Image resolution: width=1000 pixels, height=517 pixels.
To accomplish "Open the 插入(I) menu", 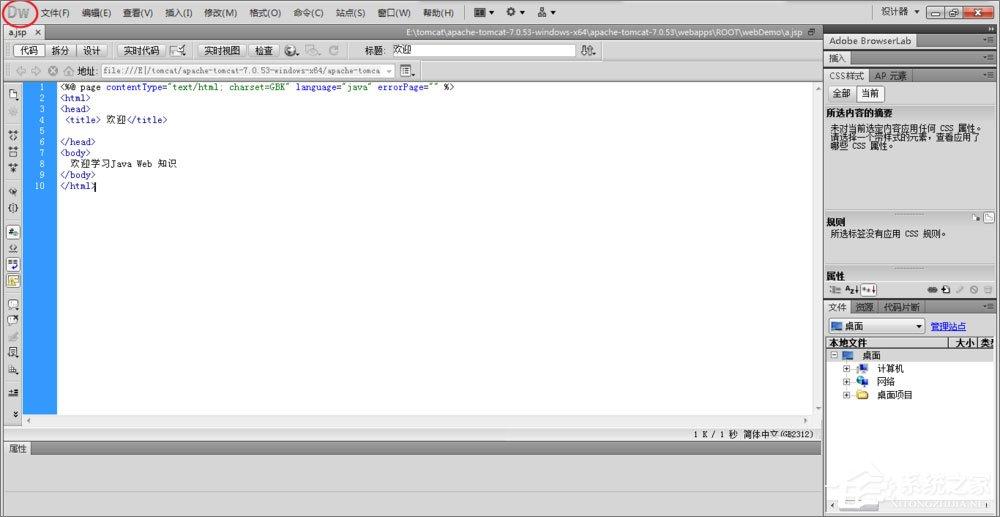I will (x=179, y=12).
